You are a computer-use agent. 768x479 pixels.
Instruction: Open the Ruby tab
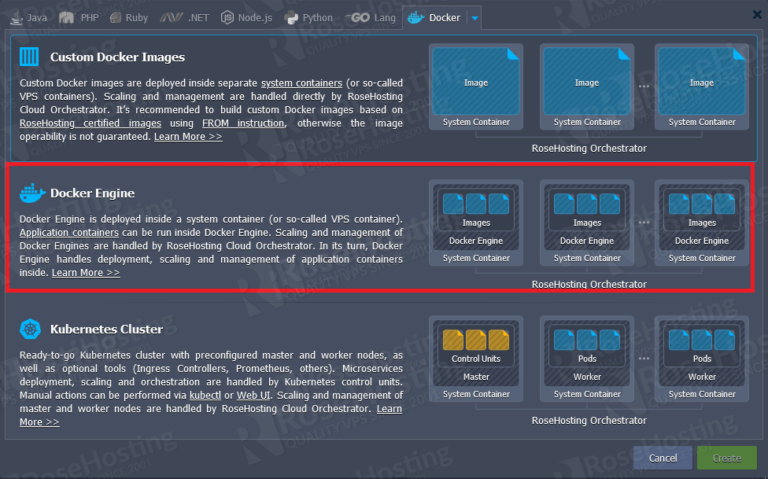[129, 18]
